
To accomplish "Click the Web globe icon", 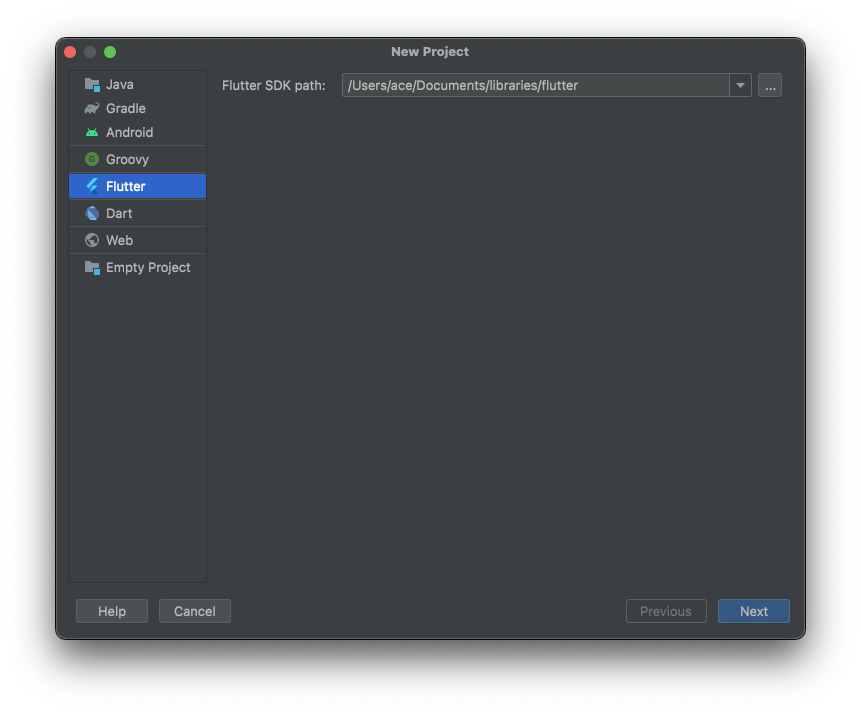I will pyautogui.click(x=92, y=240).
